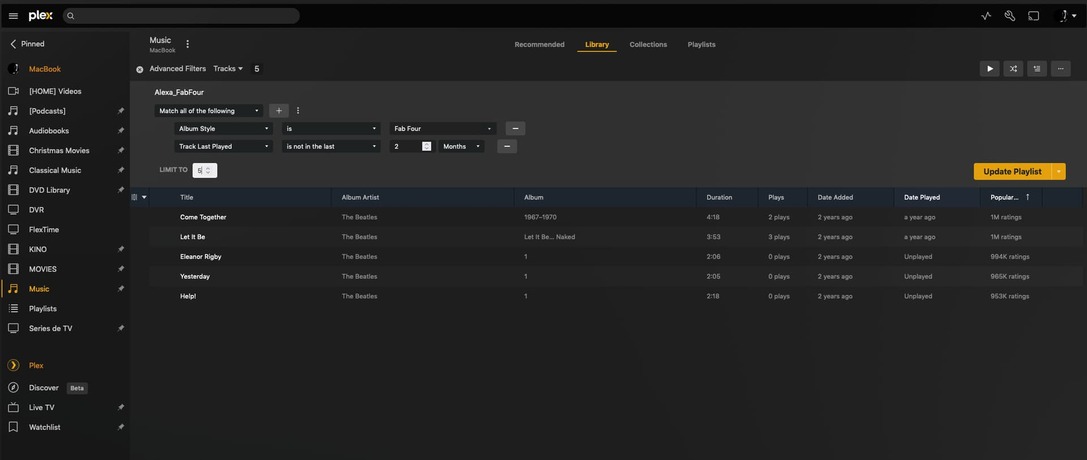The height and width of the screenshot is (460, 1087).
Task: Click the DVD Library film icon
Action: (13, 190)
